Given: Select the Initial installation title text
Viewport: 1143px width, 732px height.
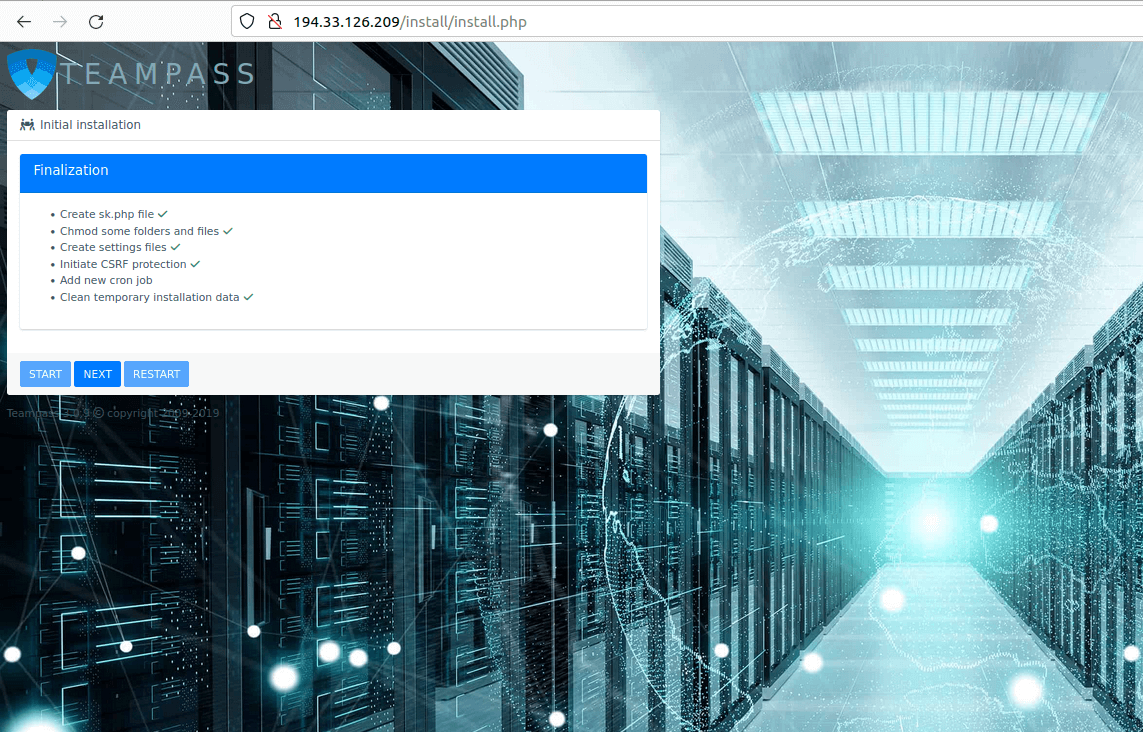Looking at the screenshot, I should click(90, 125).
